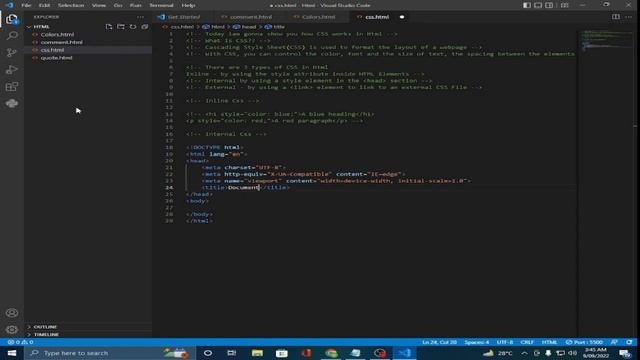Split the editor to the right

click(616, 17)
